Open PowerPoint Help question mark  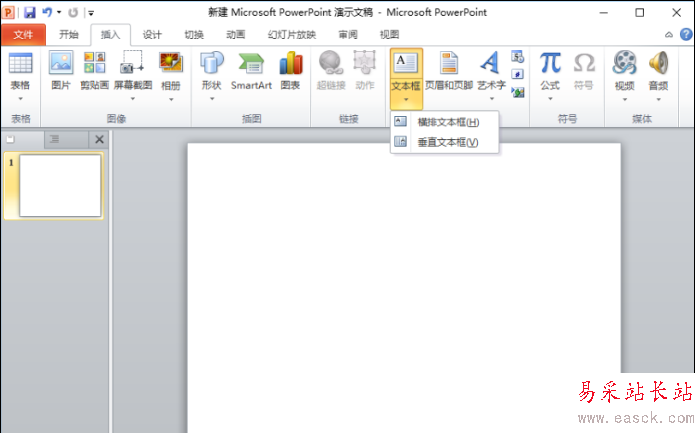(686, 34)
